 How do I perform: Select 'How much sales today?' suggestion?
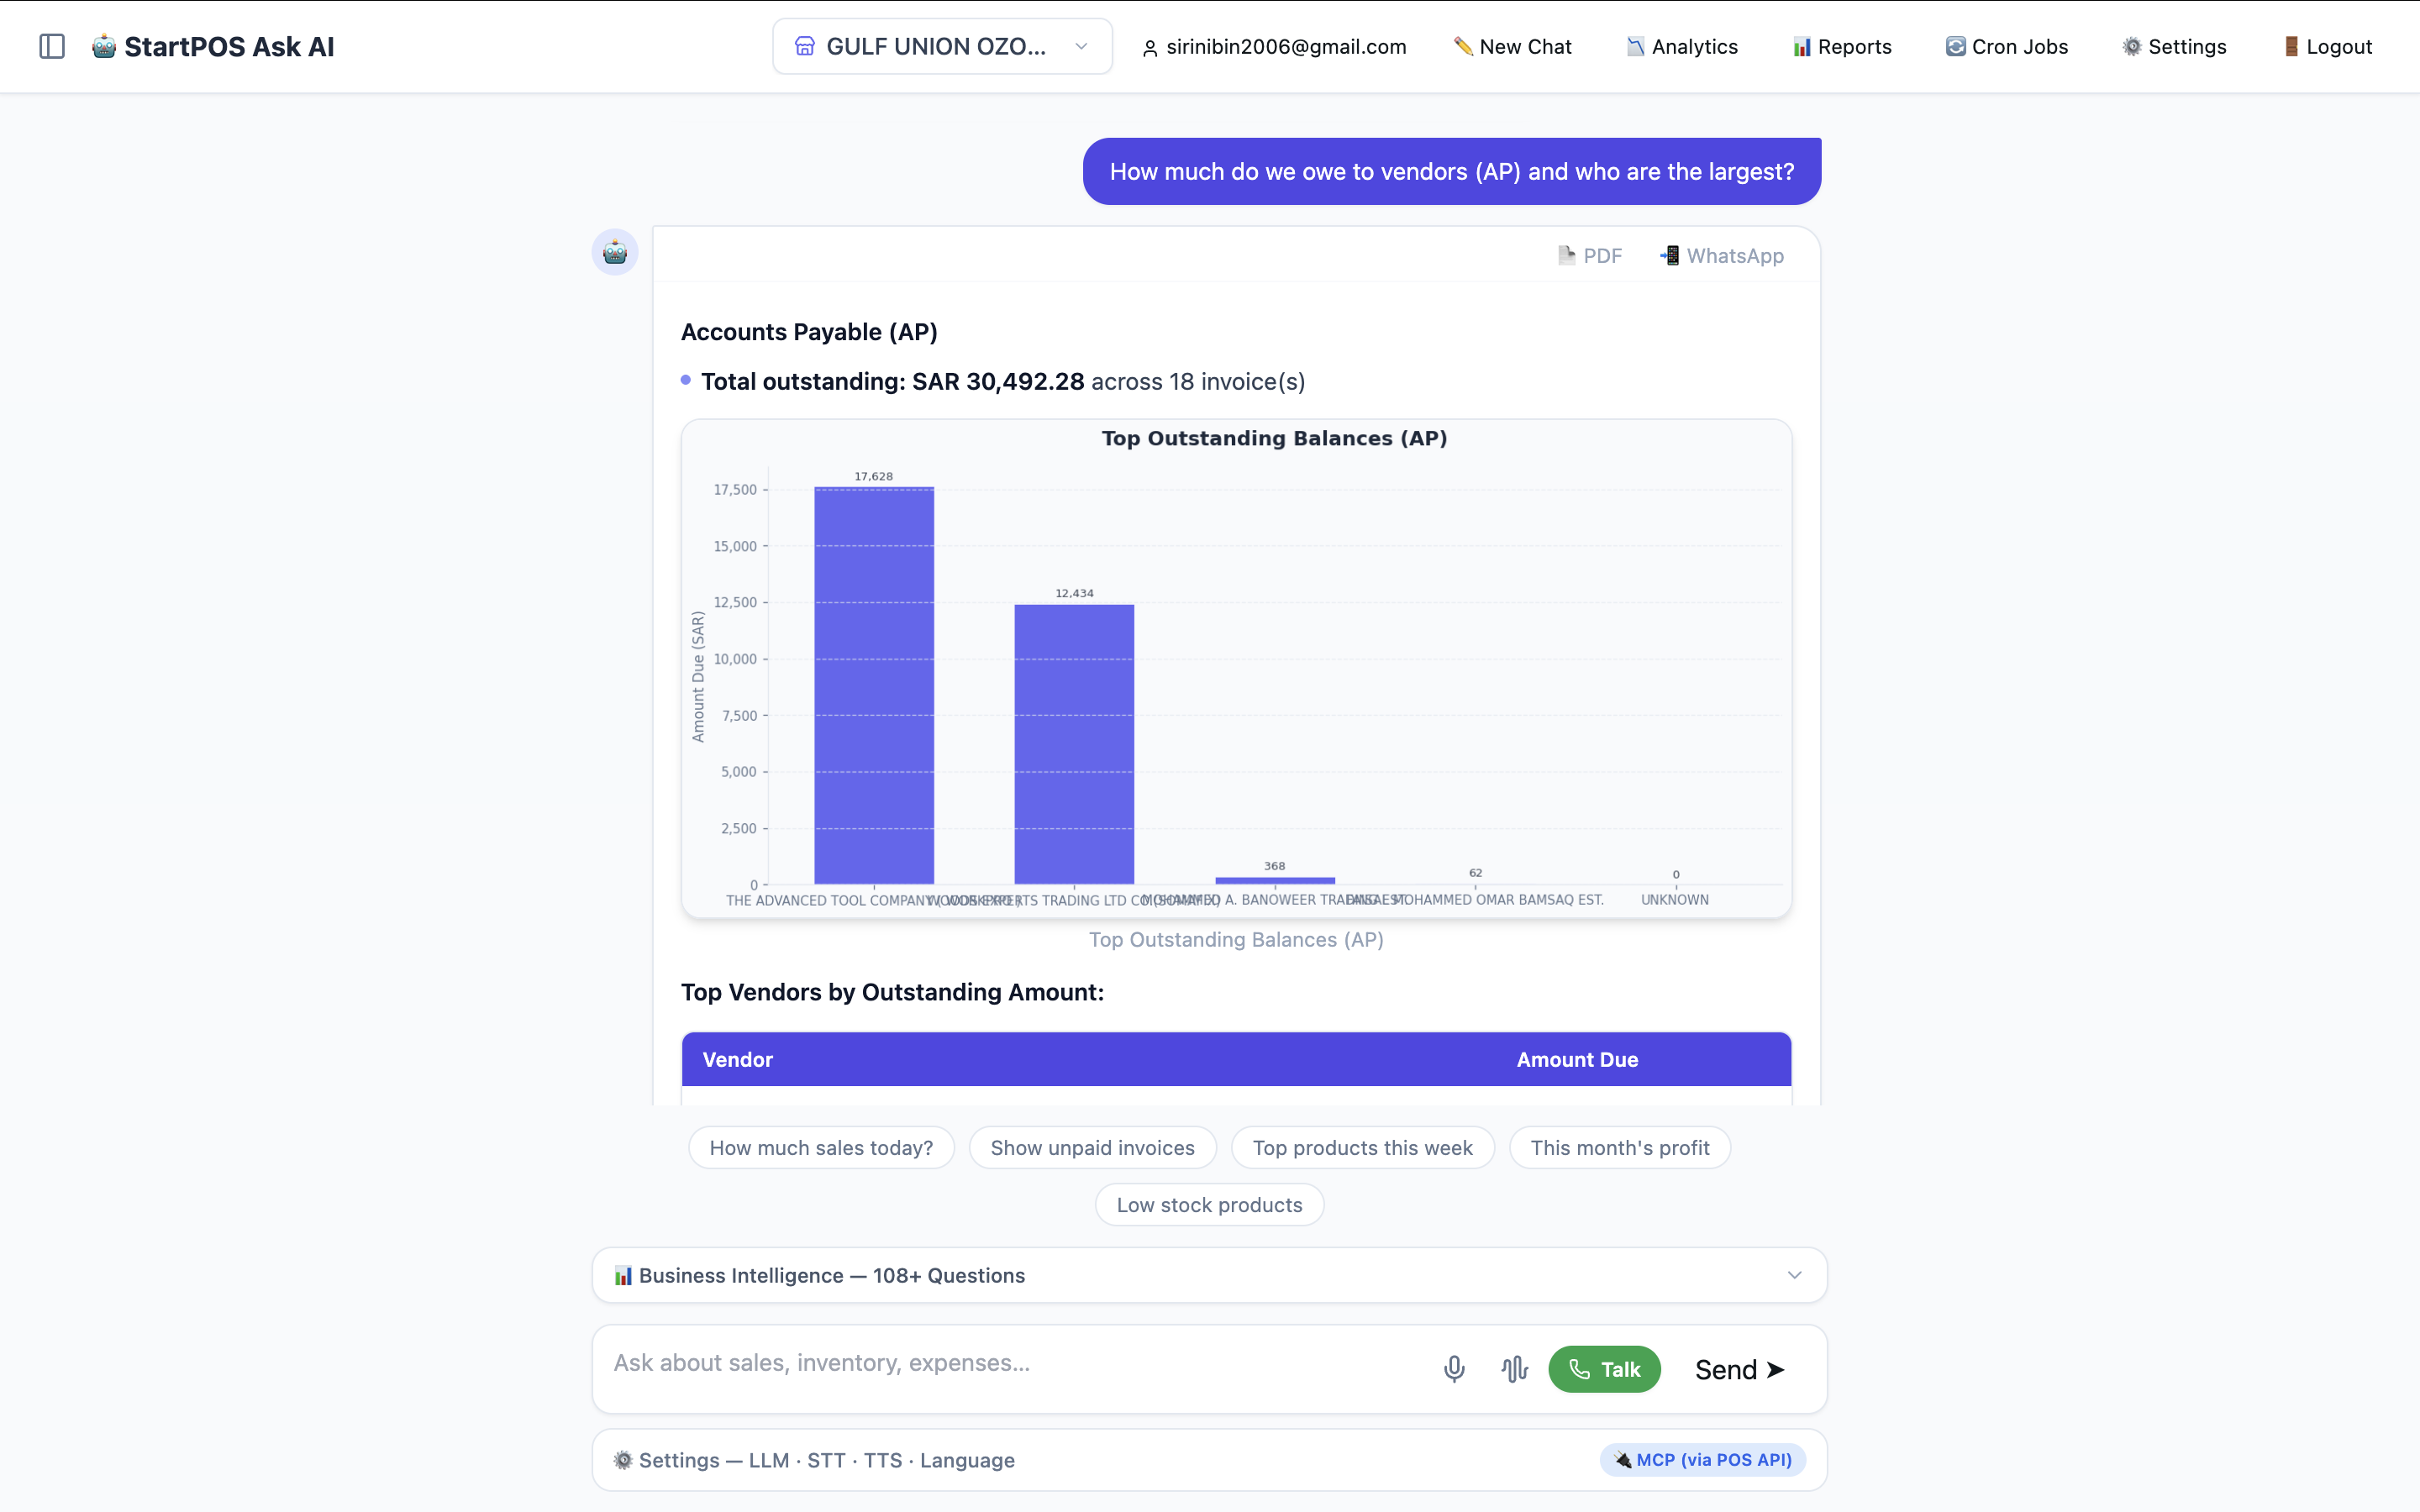[x=821, y=1148]
